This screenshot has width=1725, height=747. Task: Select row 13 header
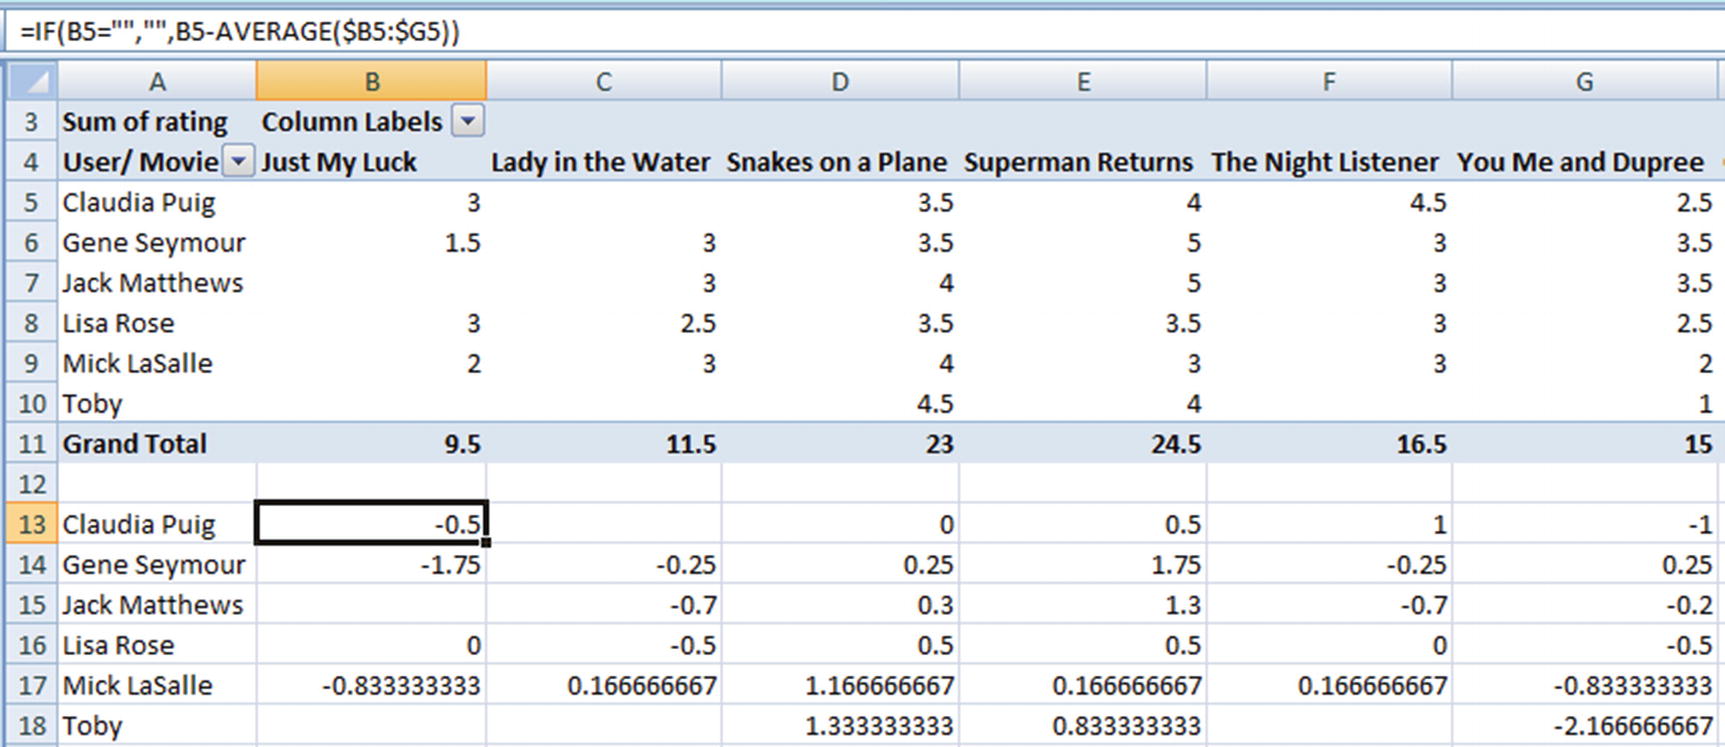pyautogui.click(x=31, y=524)
